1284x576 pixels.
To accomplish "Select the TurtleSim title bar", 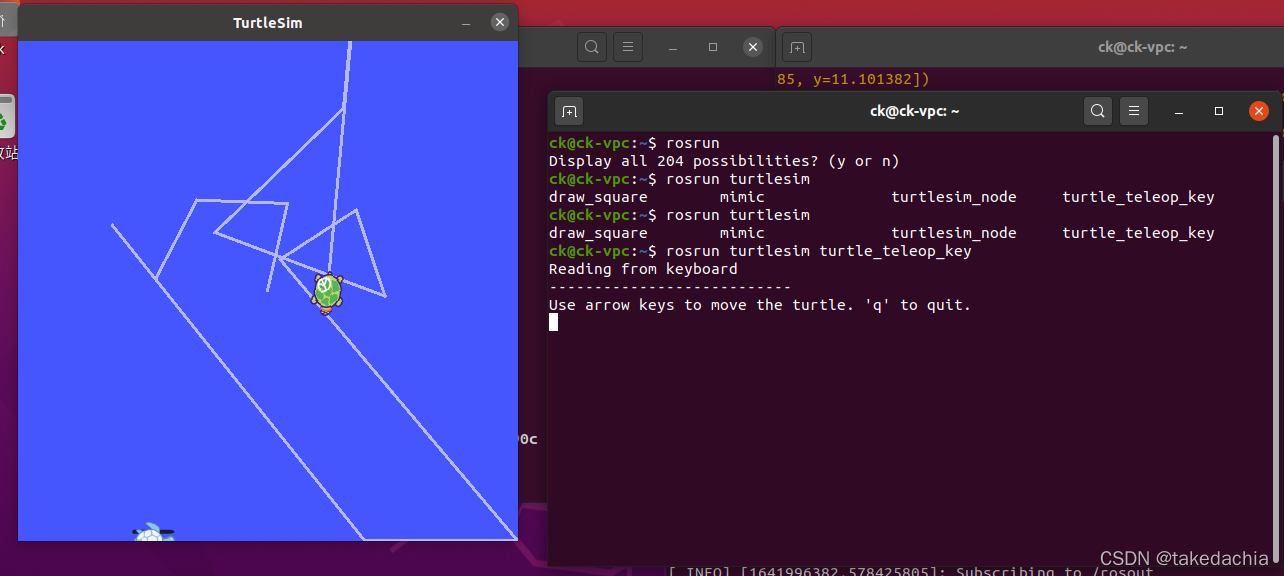I will (x=268, y=23).
